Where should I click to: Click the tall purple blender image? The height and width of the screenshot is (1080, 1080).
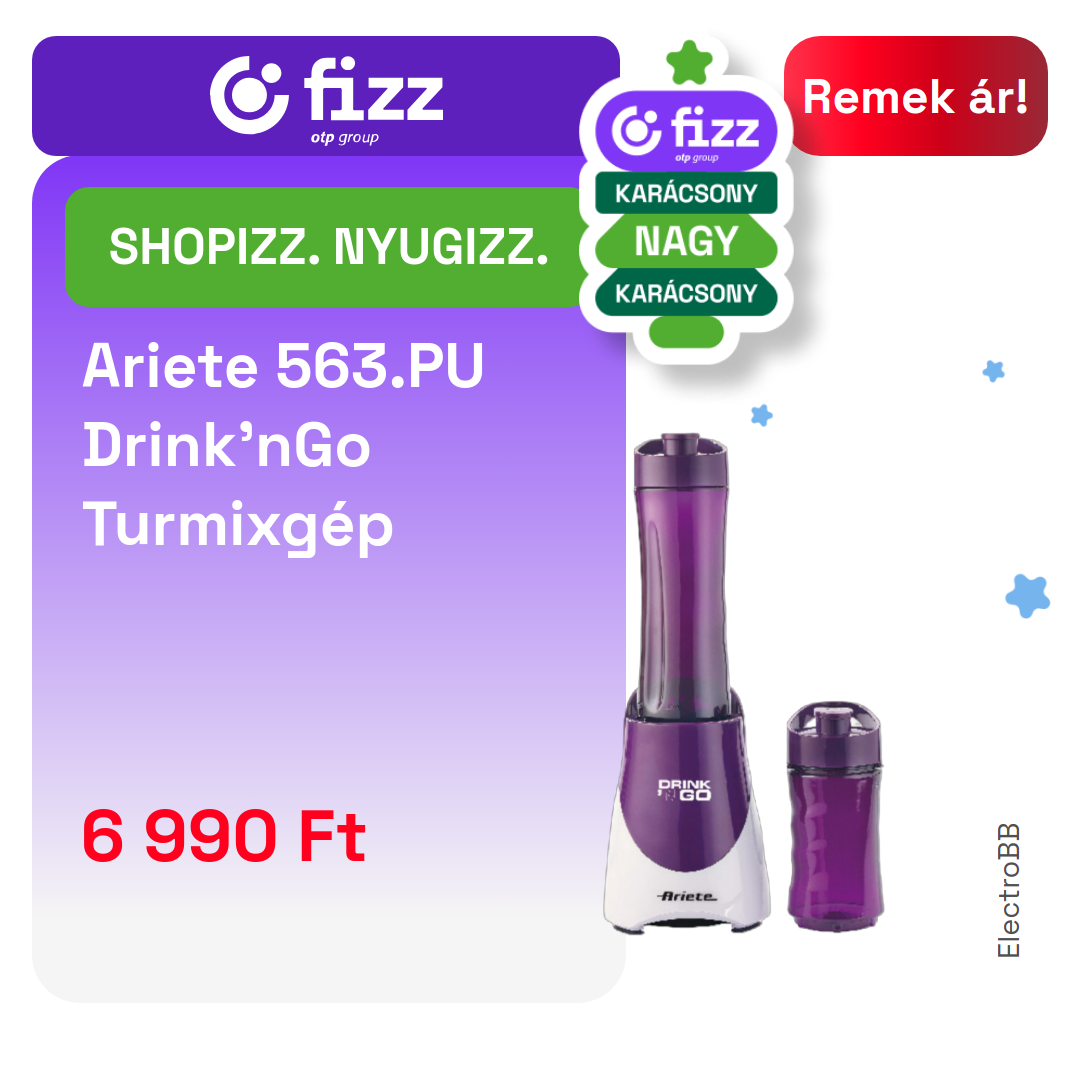[685, 683]
